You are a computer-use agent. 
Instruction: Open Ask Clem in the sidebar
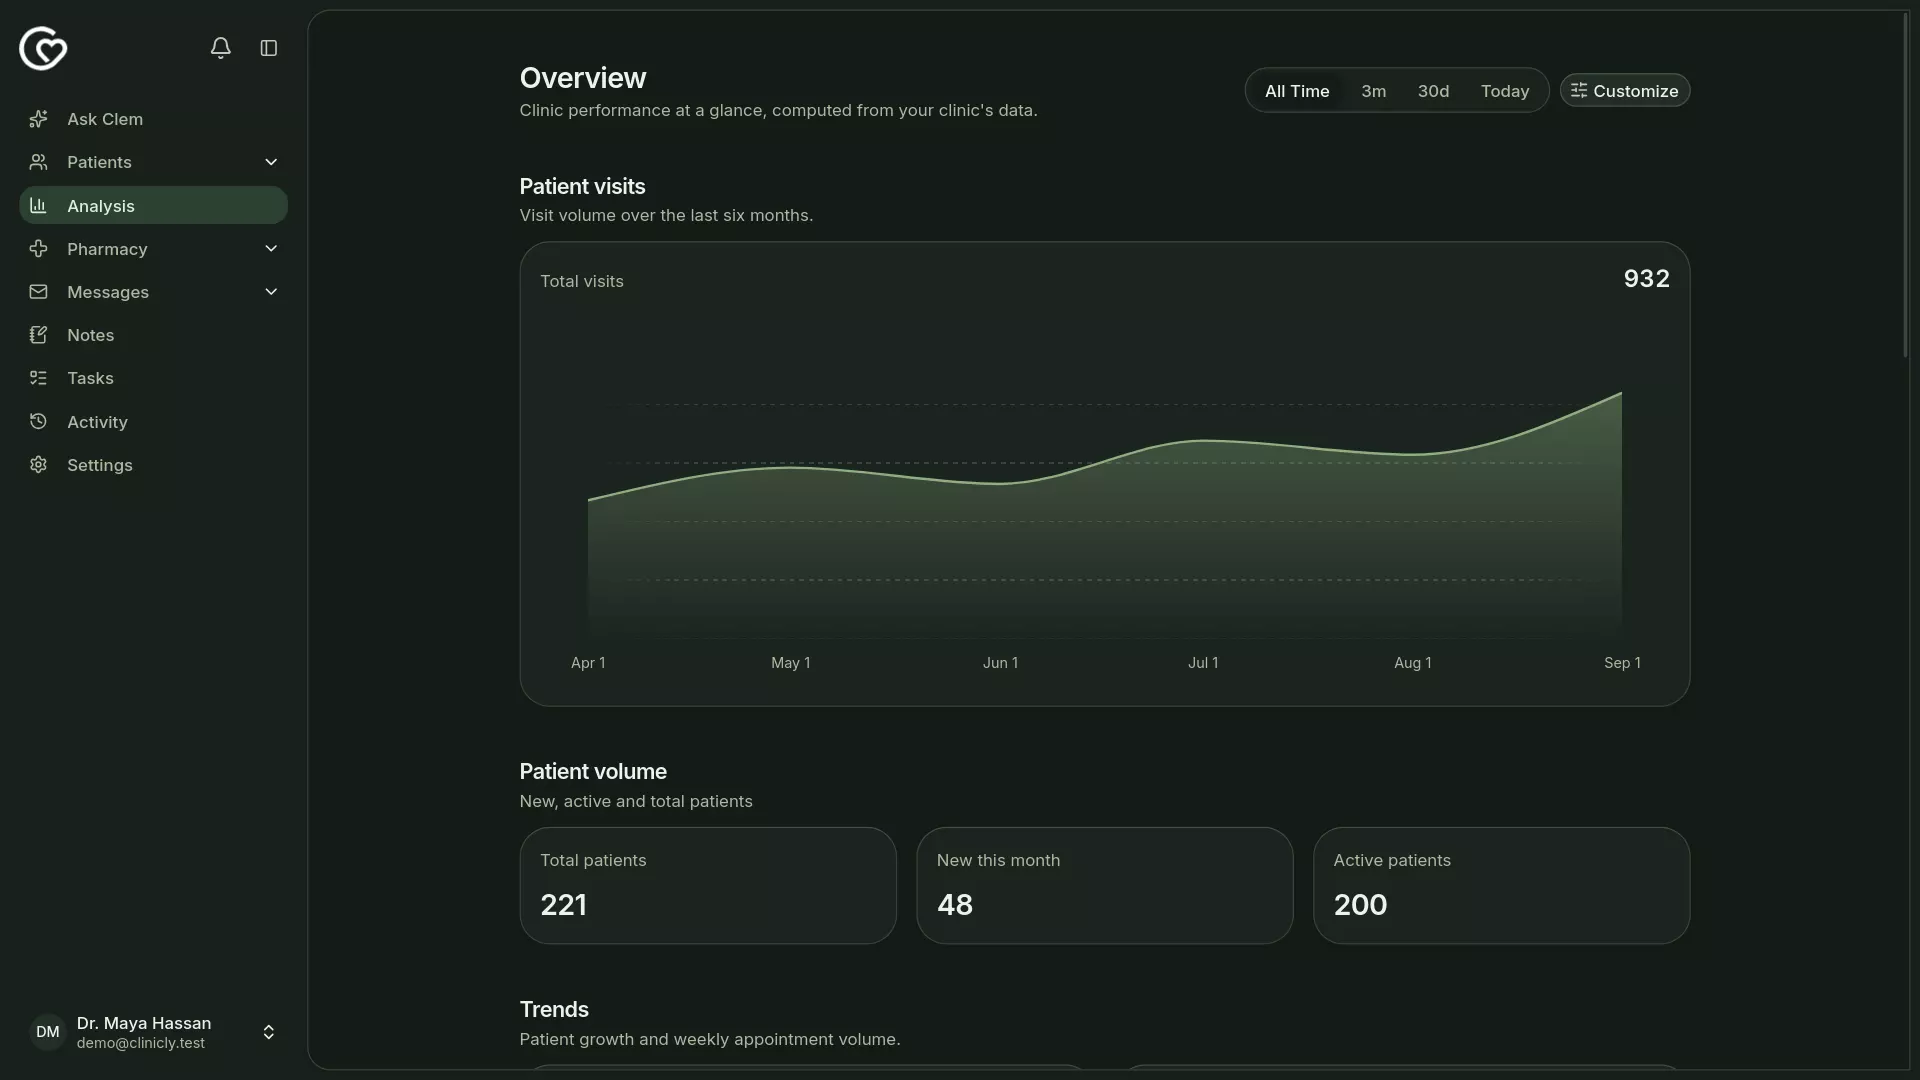point(153,119)
